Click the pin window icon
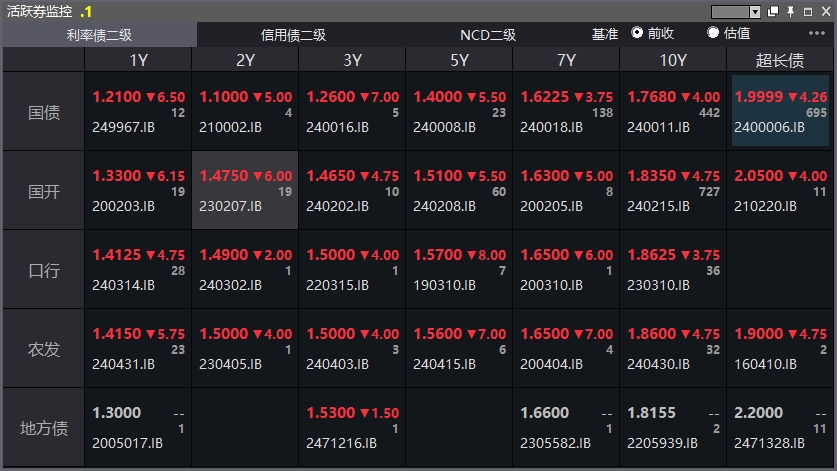 click(790, 11)
